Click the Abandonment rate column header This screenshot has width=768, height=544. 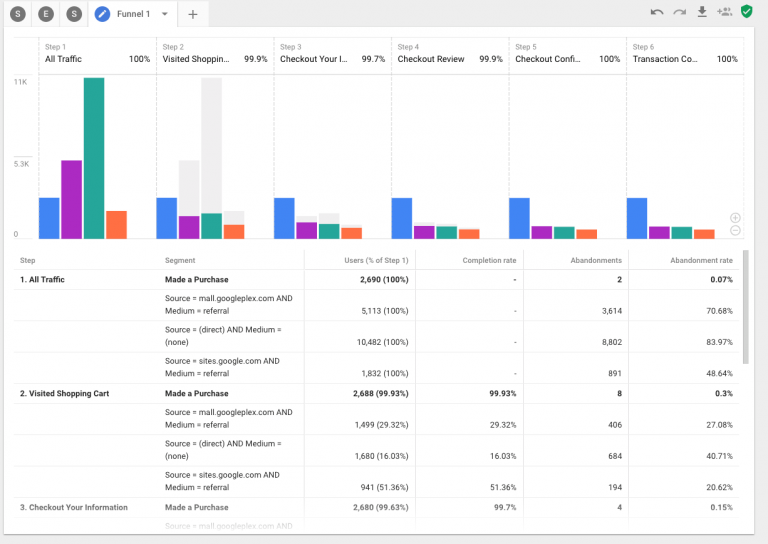701,260
